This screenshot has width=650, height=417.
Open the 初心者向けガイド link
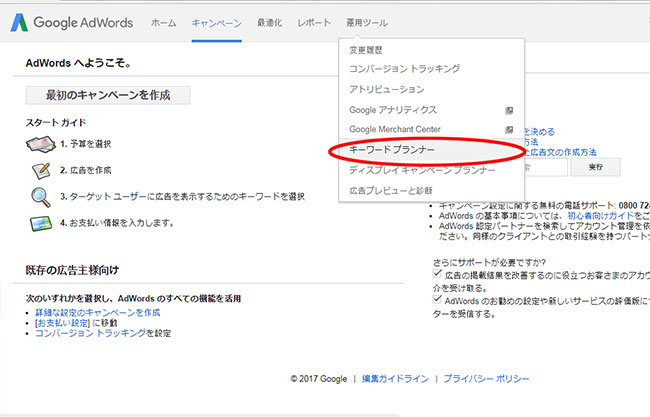(x=601, y=216)
